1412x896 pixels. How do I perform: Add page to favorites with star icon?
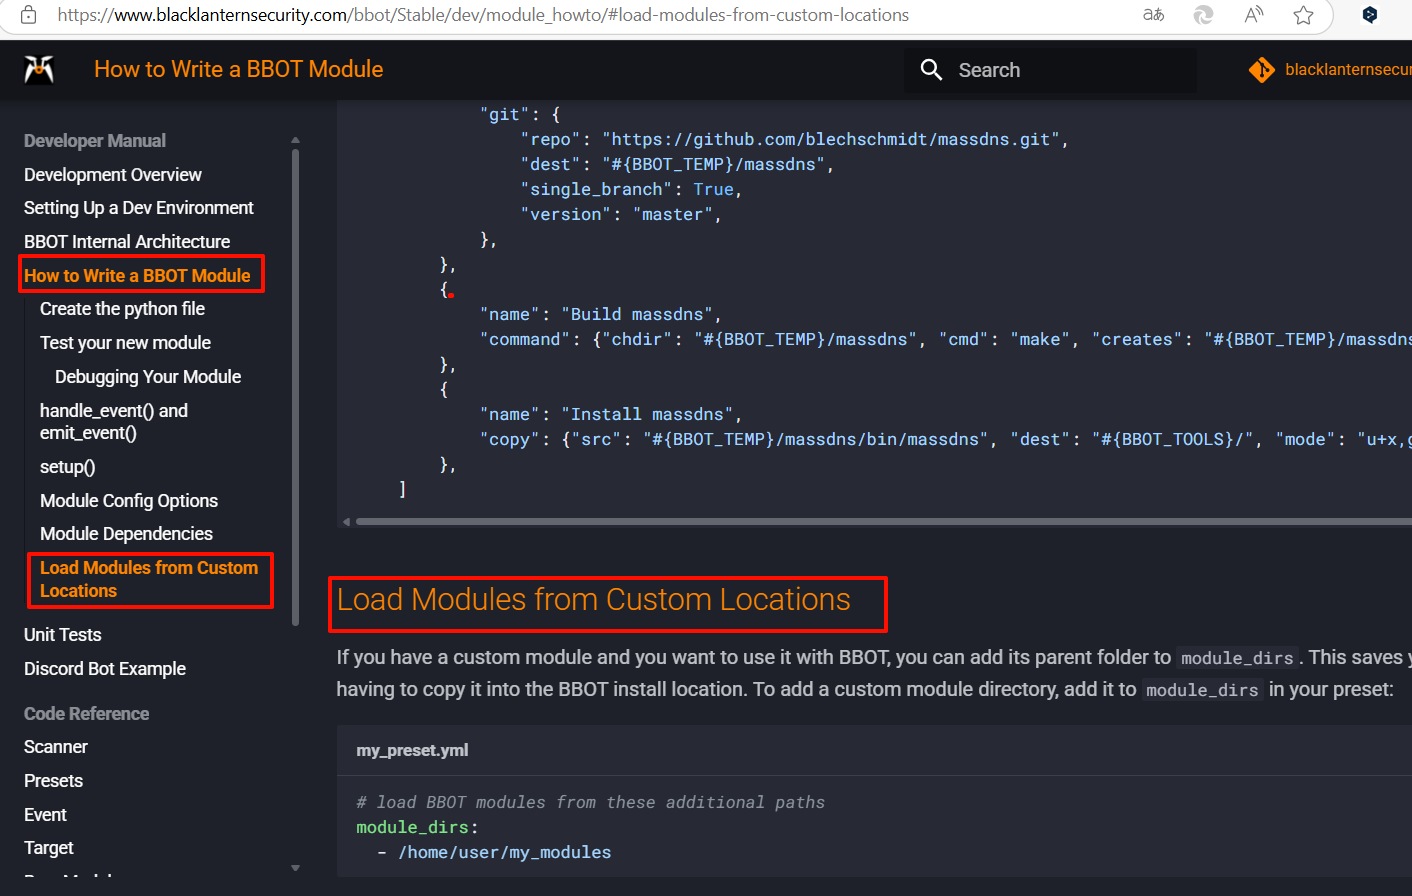click(1303, 15)
